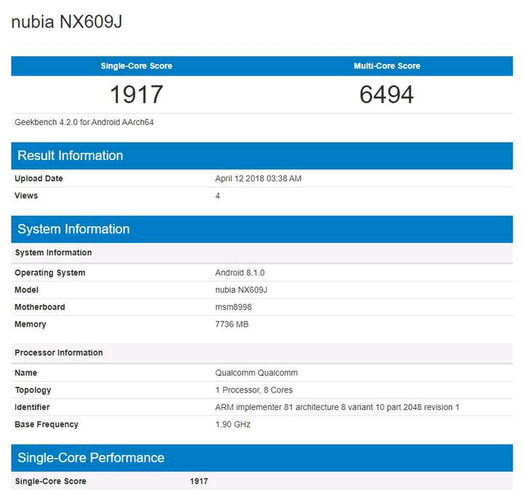523x490 pixels.
Task: Click the 1.90 GHz value
Action: click(233, 424)
